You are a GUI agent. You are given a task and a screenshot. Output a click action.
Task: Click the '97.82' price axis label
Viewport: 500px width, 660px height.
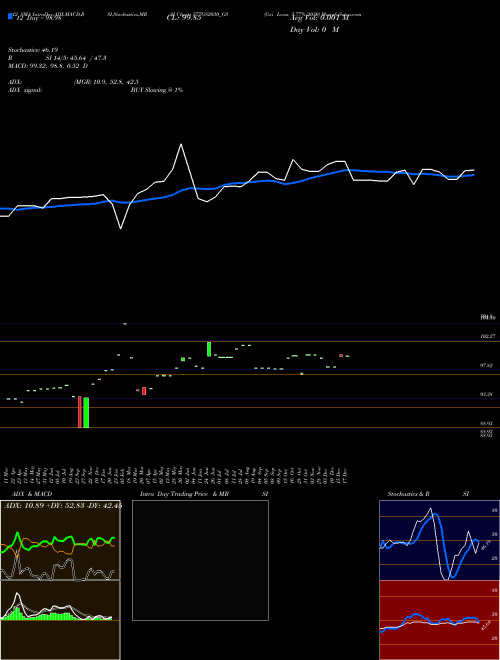tap(487, 366)
